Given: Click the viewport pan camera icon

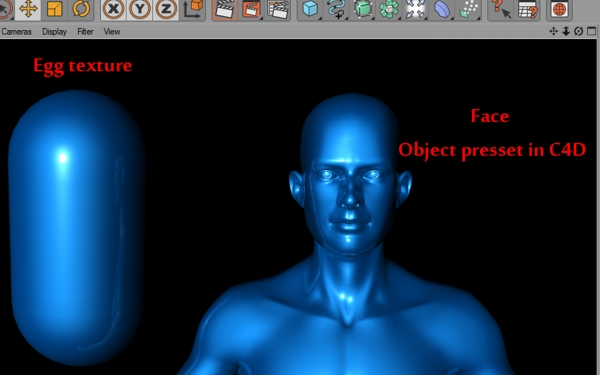Looking at the screenshot, I should point(553,31).
